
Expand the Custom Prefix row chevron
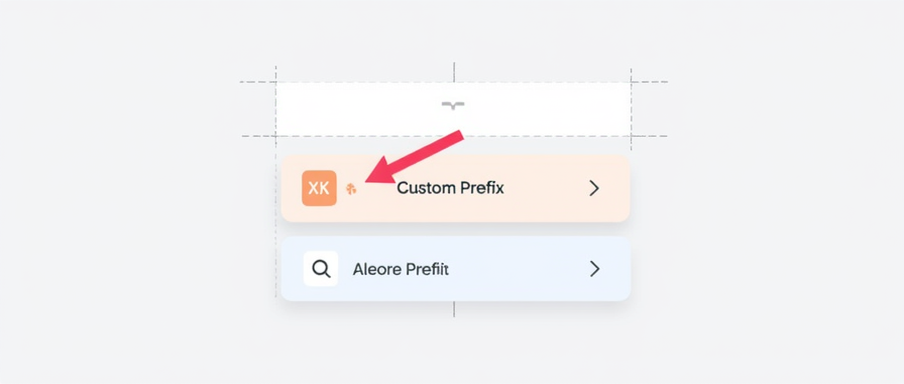point(594,188)
